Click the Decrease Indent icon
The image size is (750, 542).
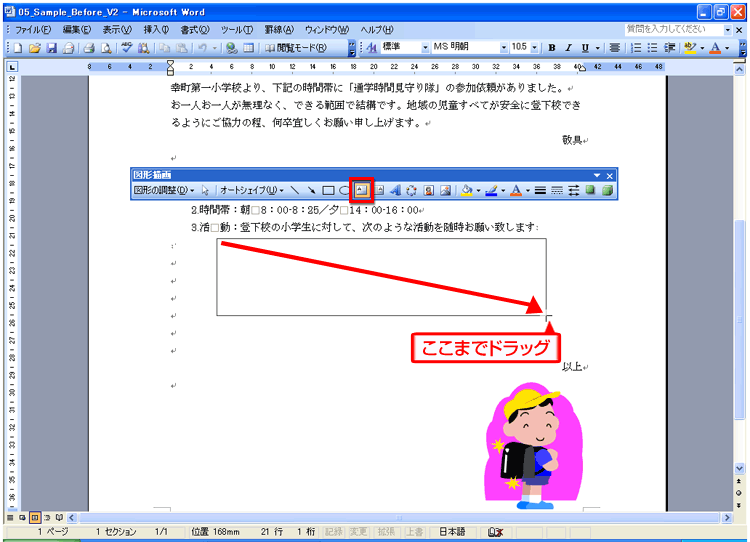670,47
